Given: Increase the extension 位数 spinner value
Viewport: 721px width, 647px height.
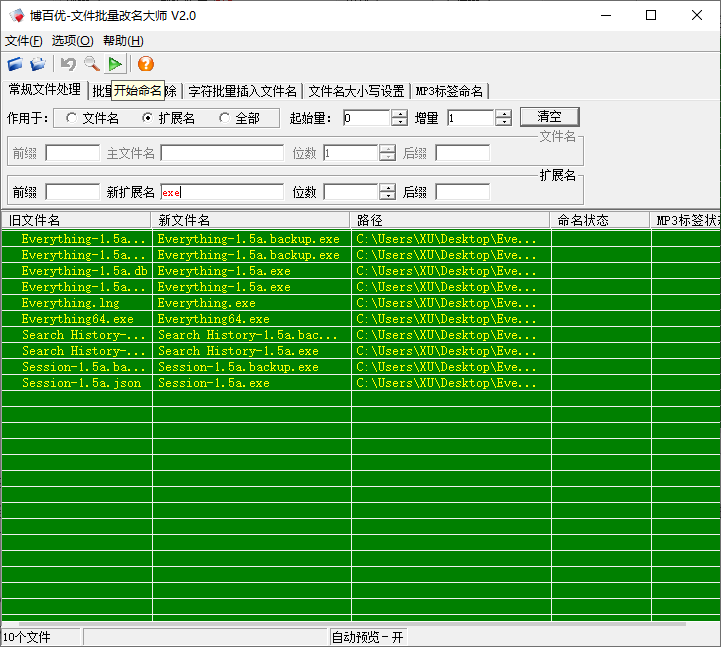Looking at the screenshot, I should click(388, 187).
